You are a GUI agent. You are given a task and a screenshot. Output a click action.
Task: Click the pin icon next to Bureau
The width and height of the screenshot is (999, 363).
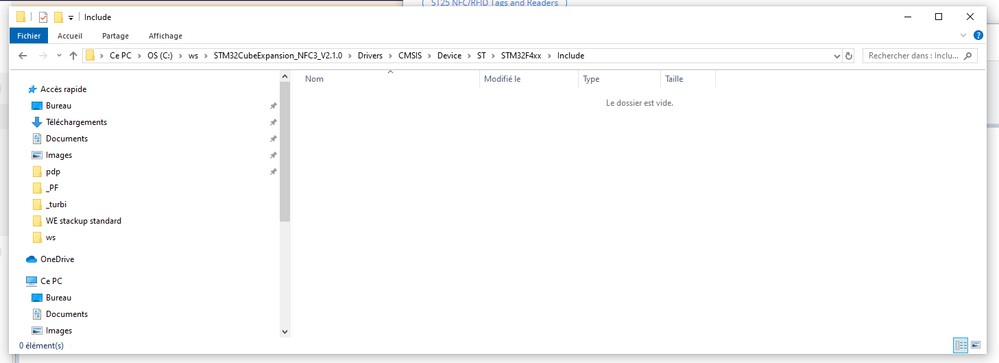click(273, 106)
